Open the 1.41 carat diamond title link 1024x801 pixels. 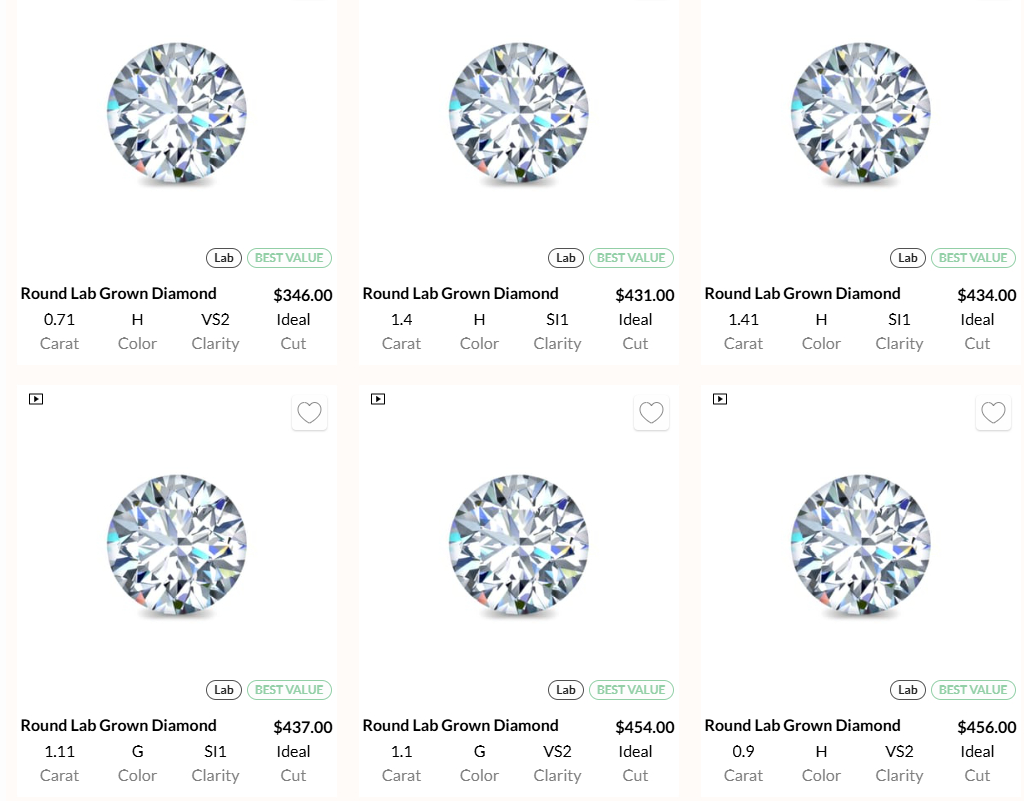802,294
